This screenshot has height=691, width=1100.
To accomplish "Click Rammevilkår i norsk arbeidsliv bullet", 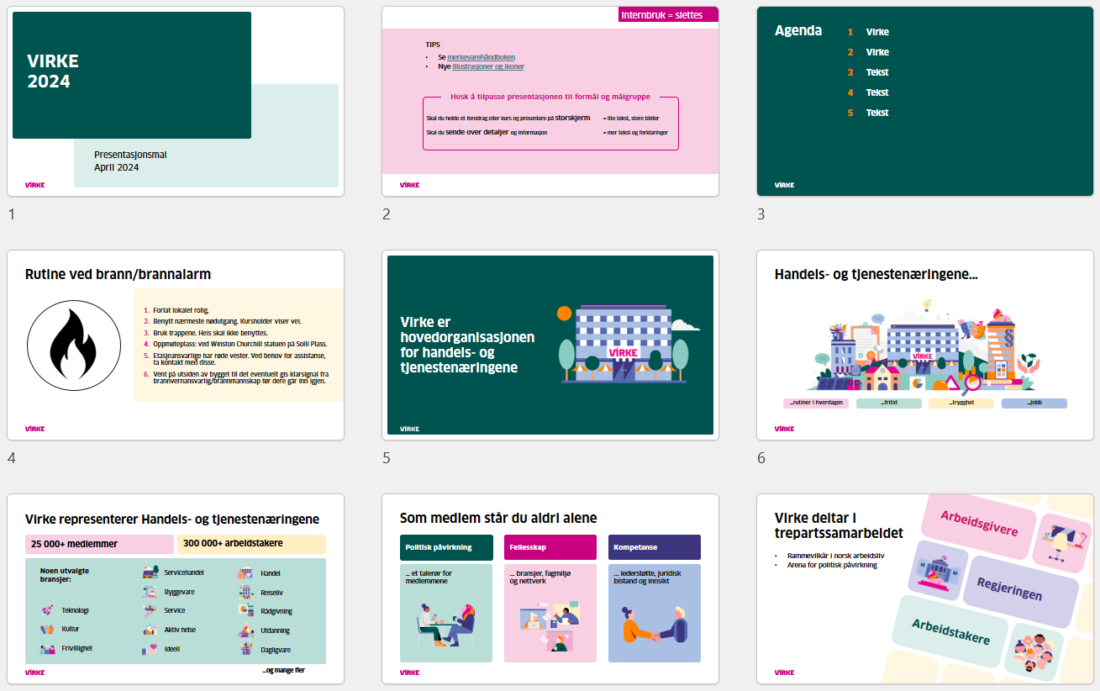I will (836, 556).
